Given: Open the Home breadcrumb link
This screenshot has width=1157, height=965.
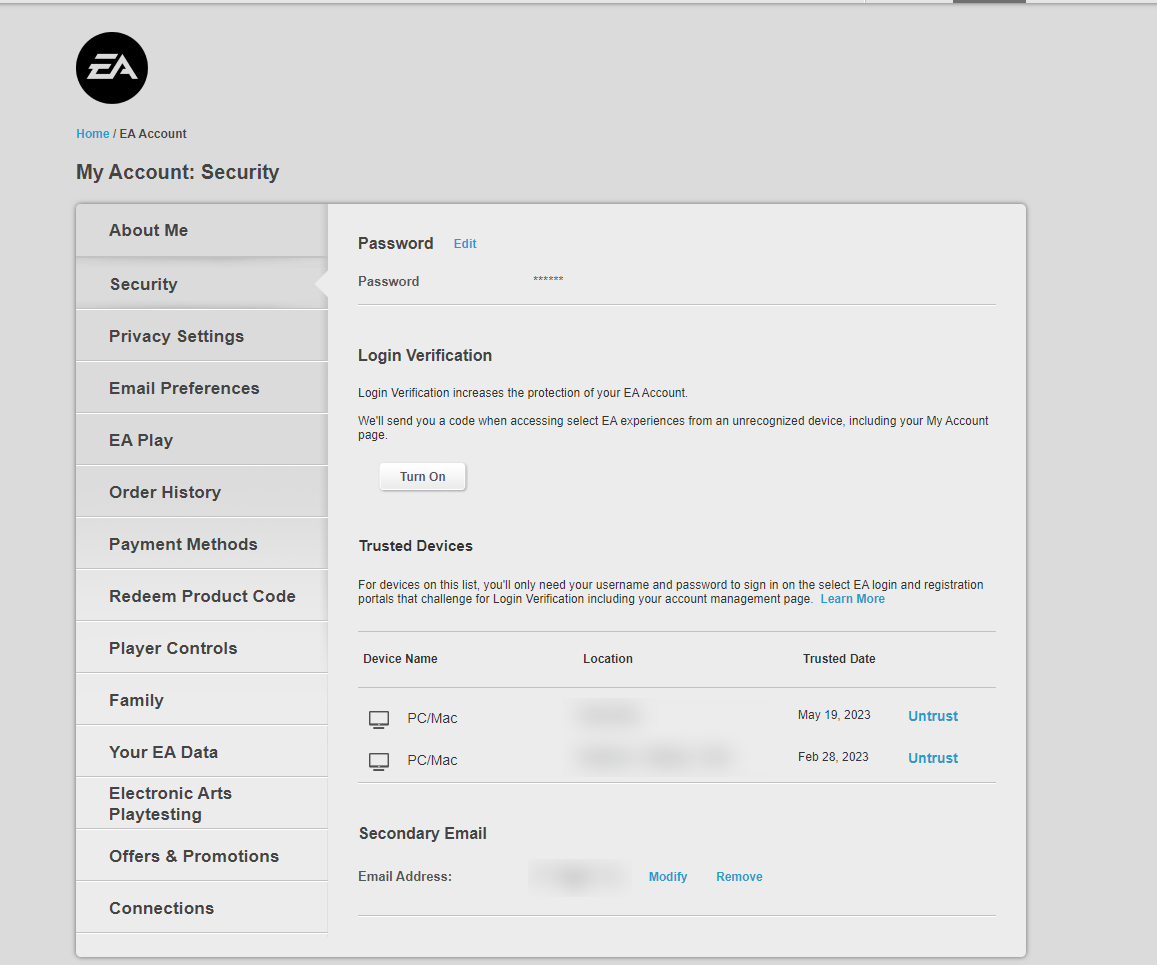Looking at the screenshot, I should pyautogui.click(x=93, y=134).
